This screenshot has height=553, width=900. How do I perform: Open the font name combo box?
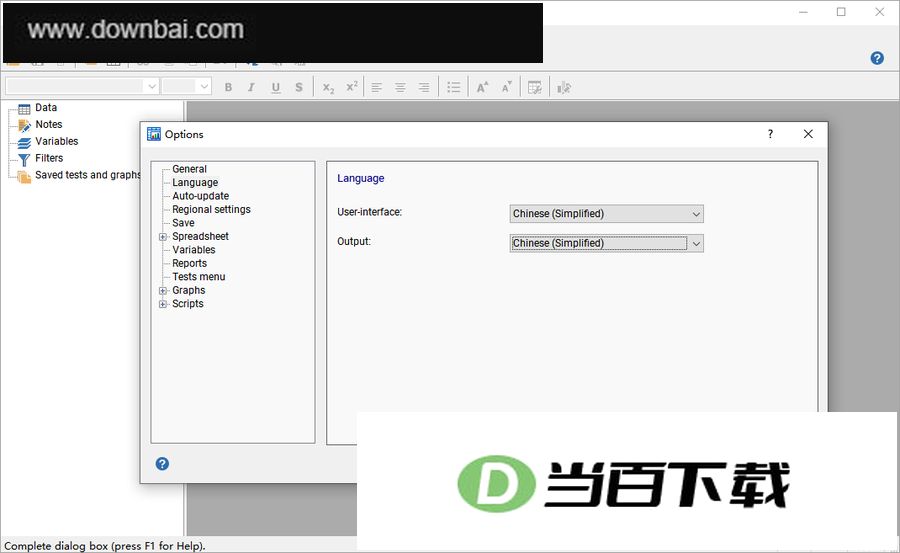pyautogui.click(x=82, y=86)
